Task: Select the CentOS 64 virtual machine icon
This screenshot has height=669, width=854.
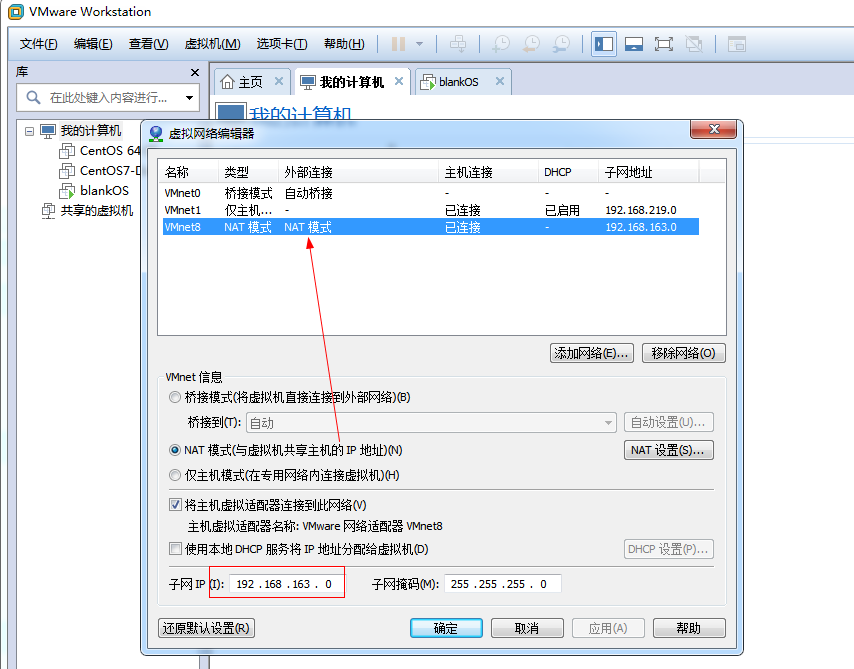Action: (x=66, y=151)
